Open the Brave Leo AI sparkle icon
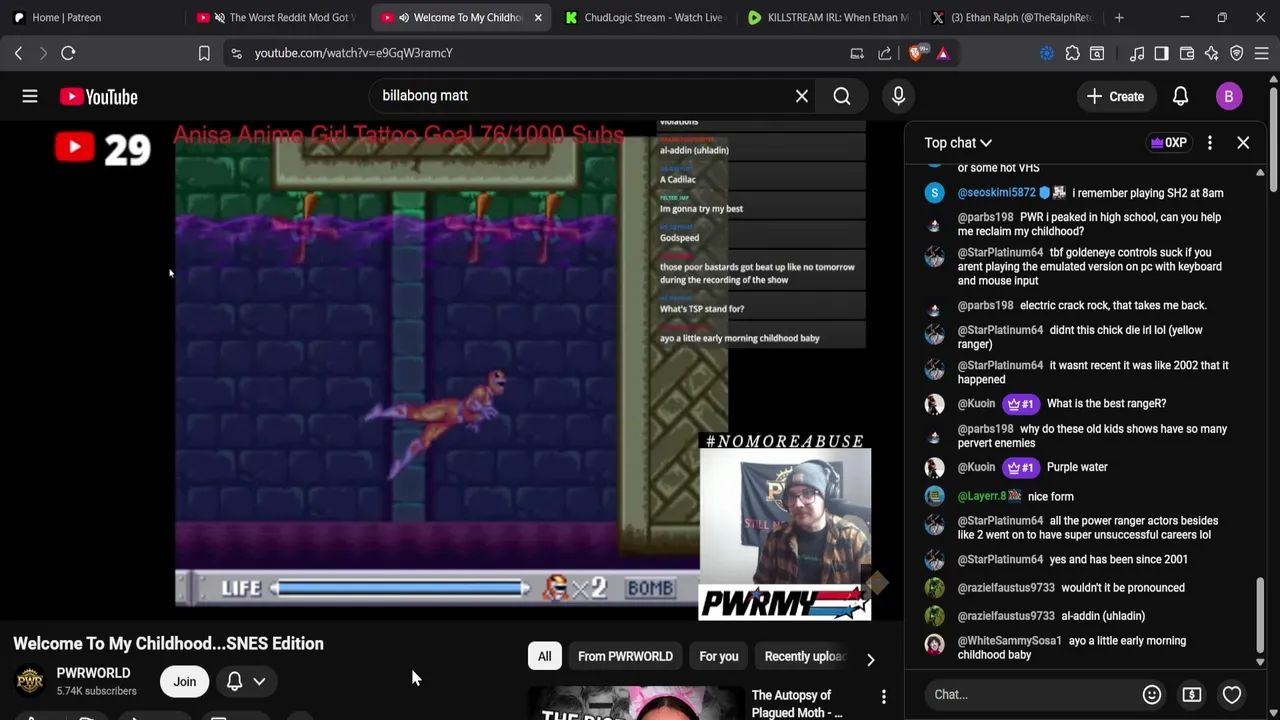The image size is (1280, 720). click(x=1212, y=53)
